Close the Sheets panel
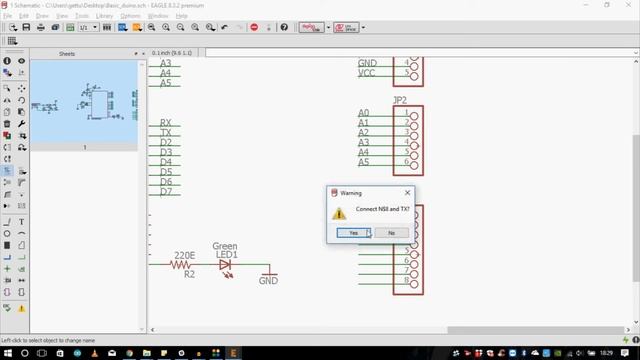The image size is (640, 360). point(143,53)
